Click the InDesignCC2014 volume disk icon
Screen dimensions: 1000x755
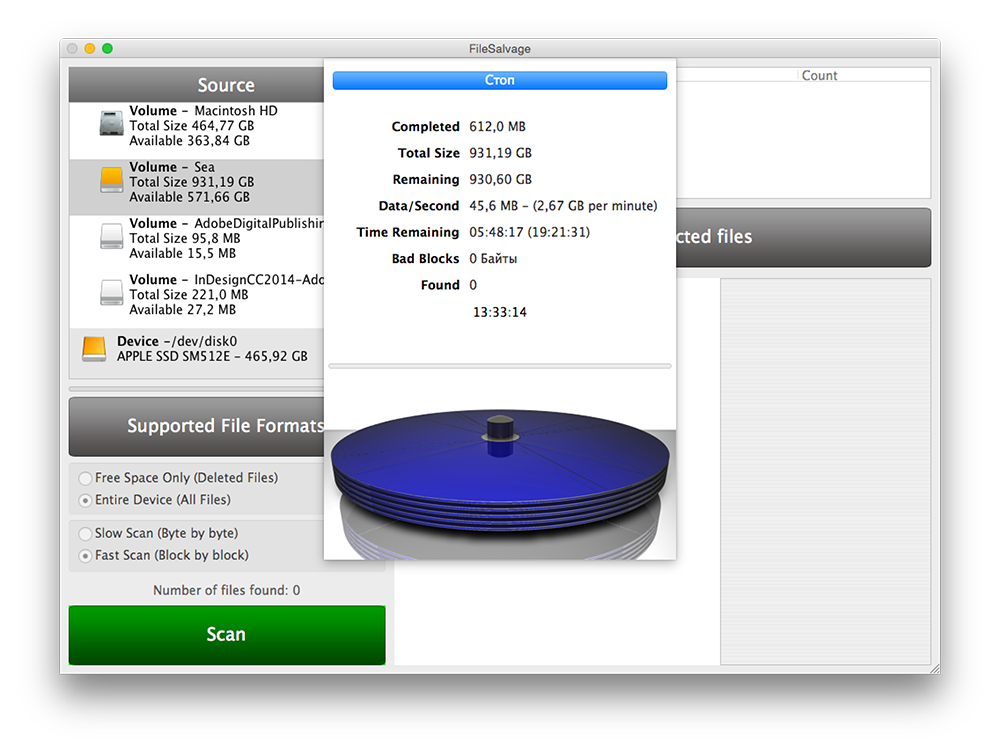tap(112, 293)
